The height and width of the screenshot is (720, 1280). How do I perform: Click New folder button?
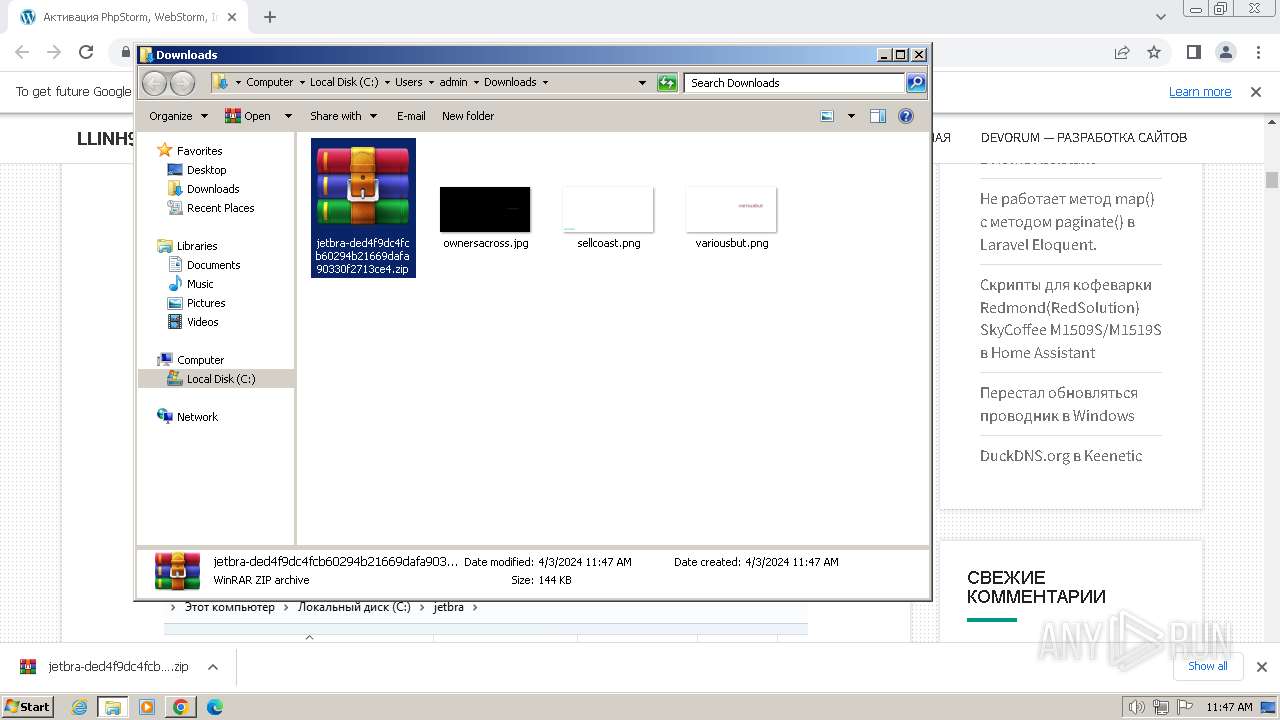[x=468, y=116]
